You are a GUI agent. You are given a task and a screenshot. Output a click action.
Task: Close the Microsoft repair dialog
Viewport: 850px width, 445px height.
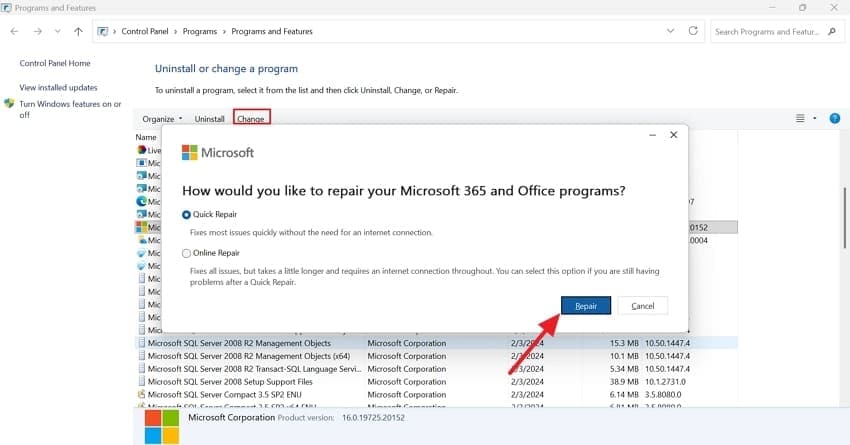(x=673, y=135)
